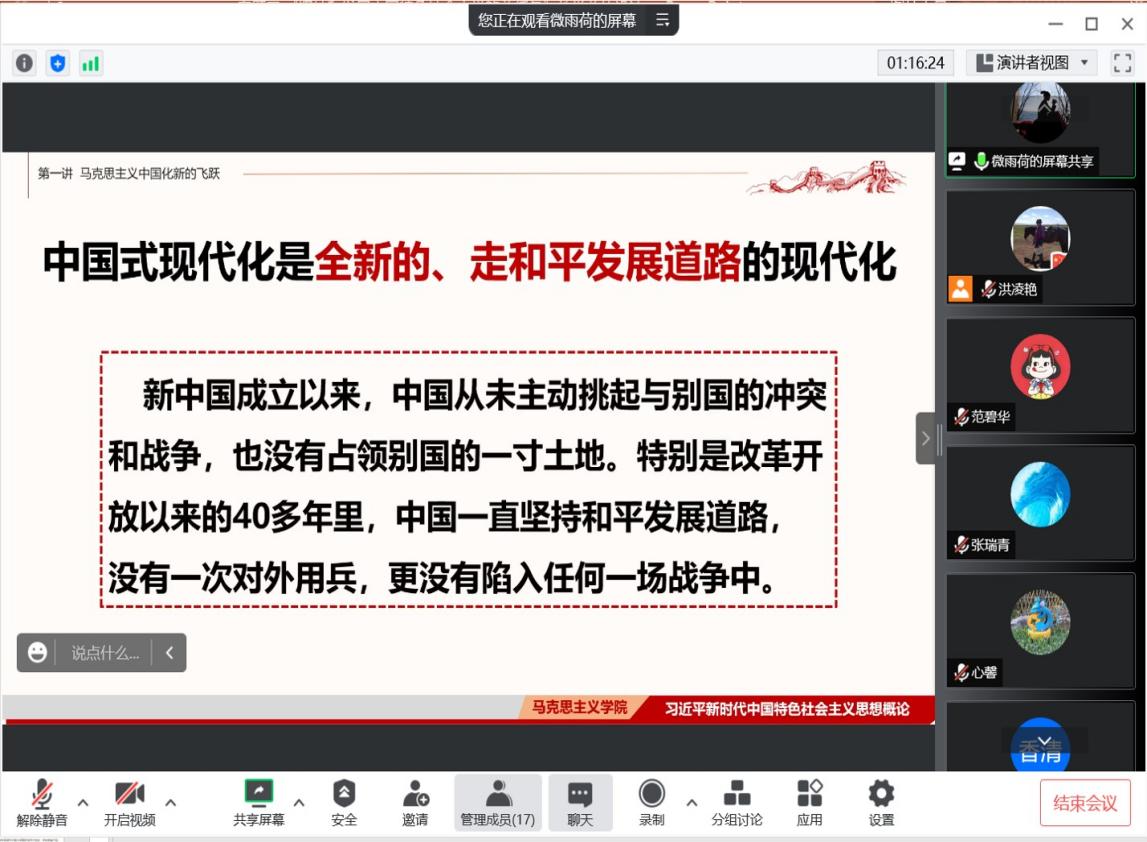Expand the audio options arrow beside 解除静音
Screen dimensions: 1147x842
(x=83, y=802)
